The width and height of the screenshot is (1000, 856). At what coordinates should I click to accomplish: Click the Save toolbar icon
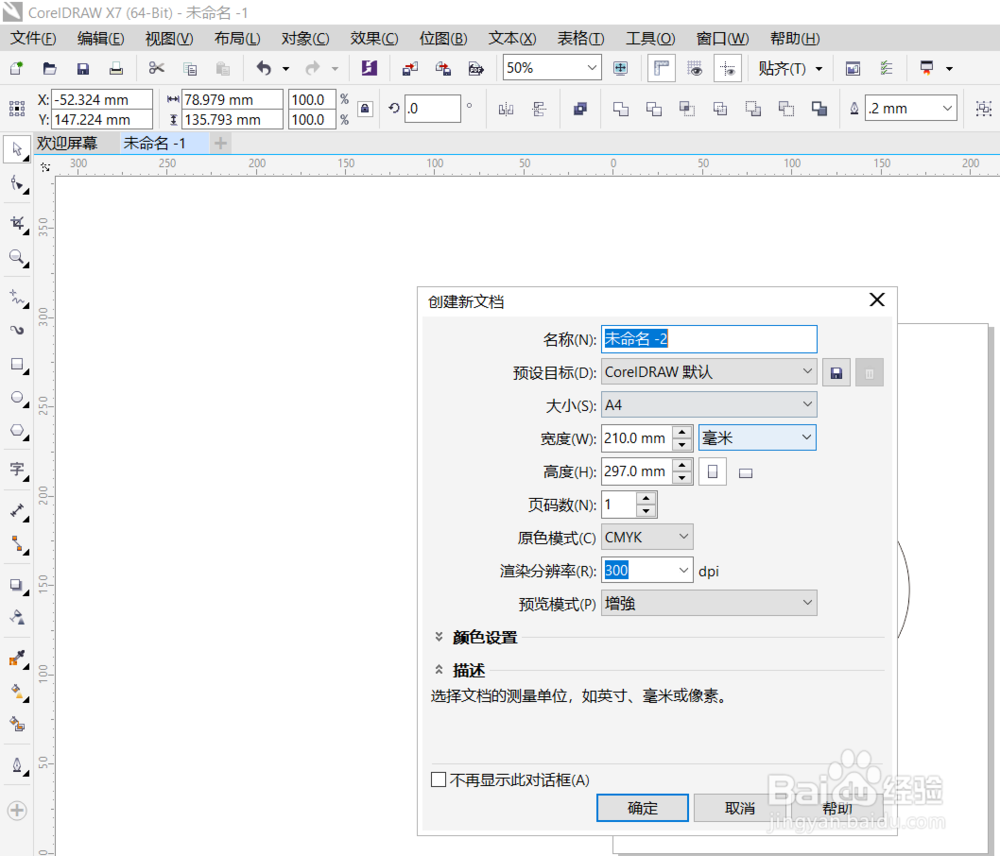(x=83, y=68)
